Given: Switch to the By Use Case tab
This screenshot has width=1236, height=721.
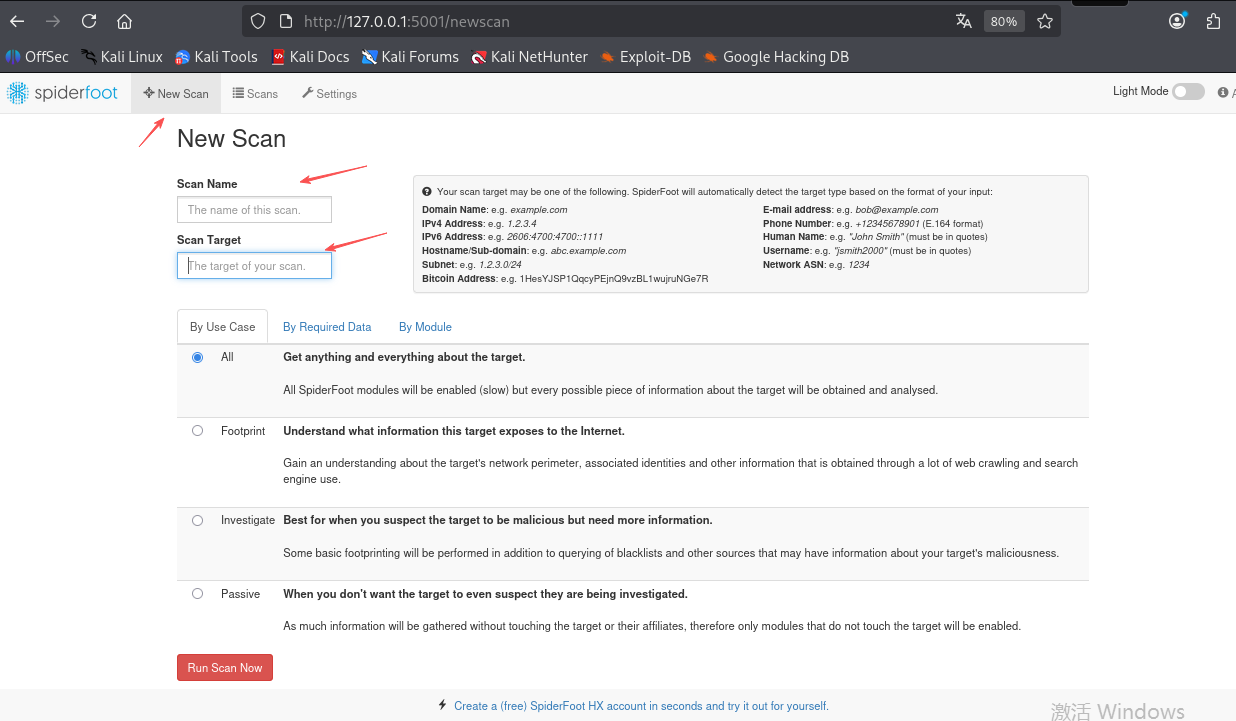Looking at the screenshot, I should coord(222,327).
